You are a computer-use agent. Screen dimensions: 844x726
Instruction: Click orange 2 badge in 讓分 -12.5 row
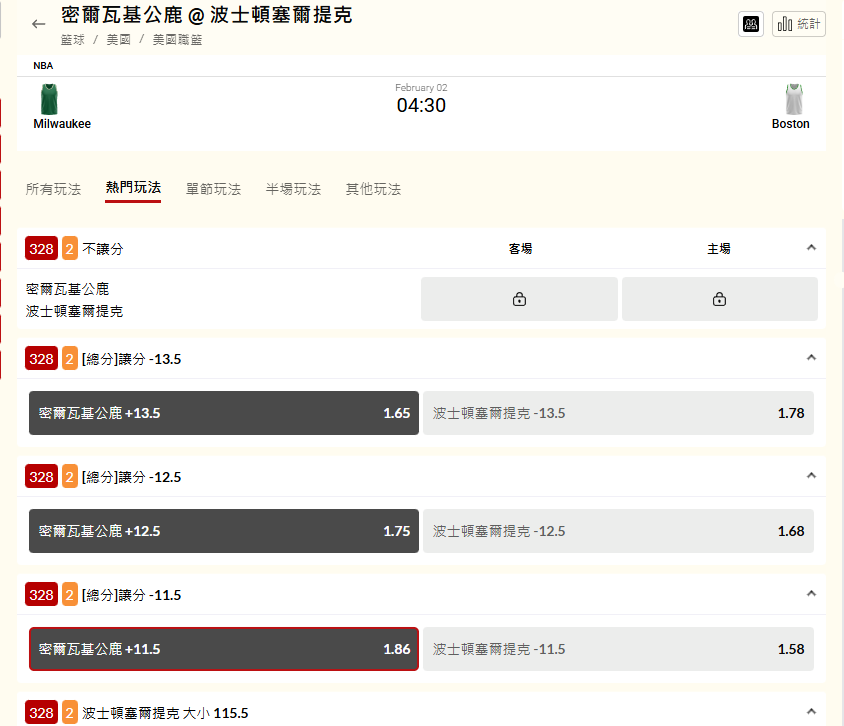70,477
